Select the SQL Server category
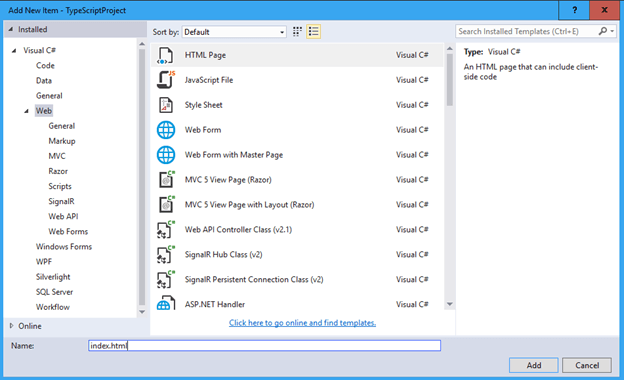The height and width of the screenshot is (380, 624). (55, 292)
